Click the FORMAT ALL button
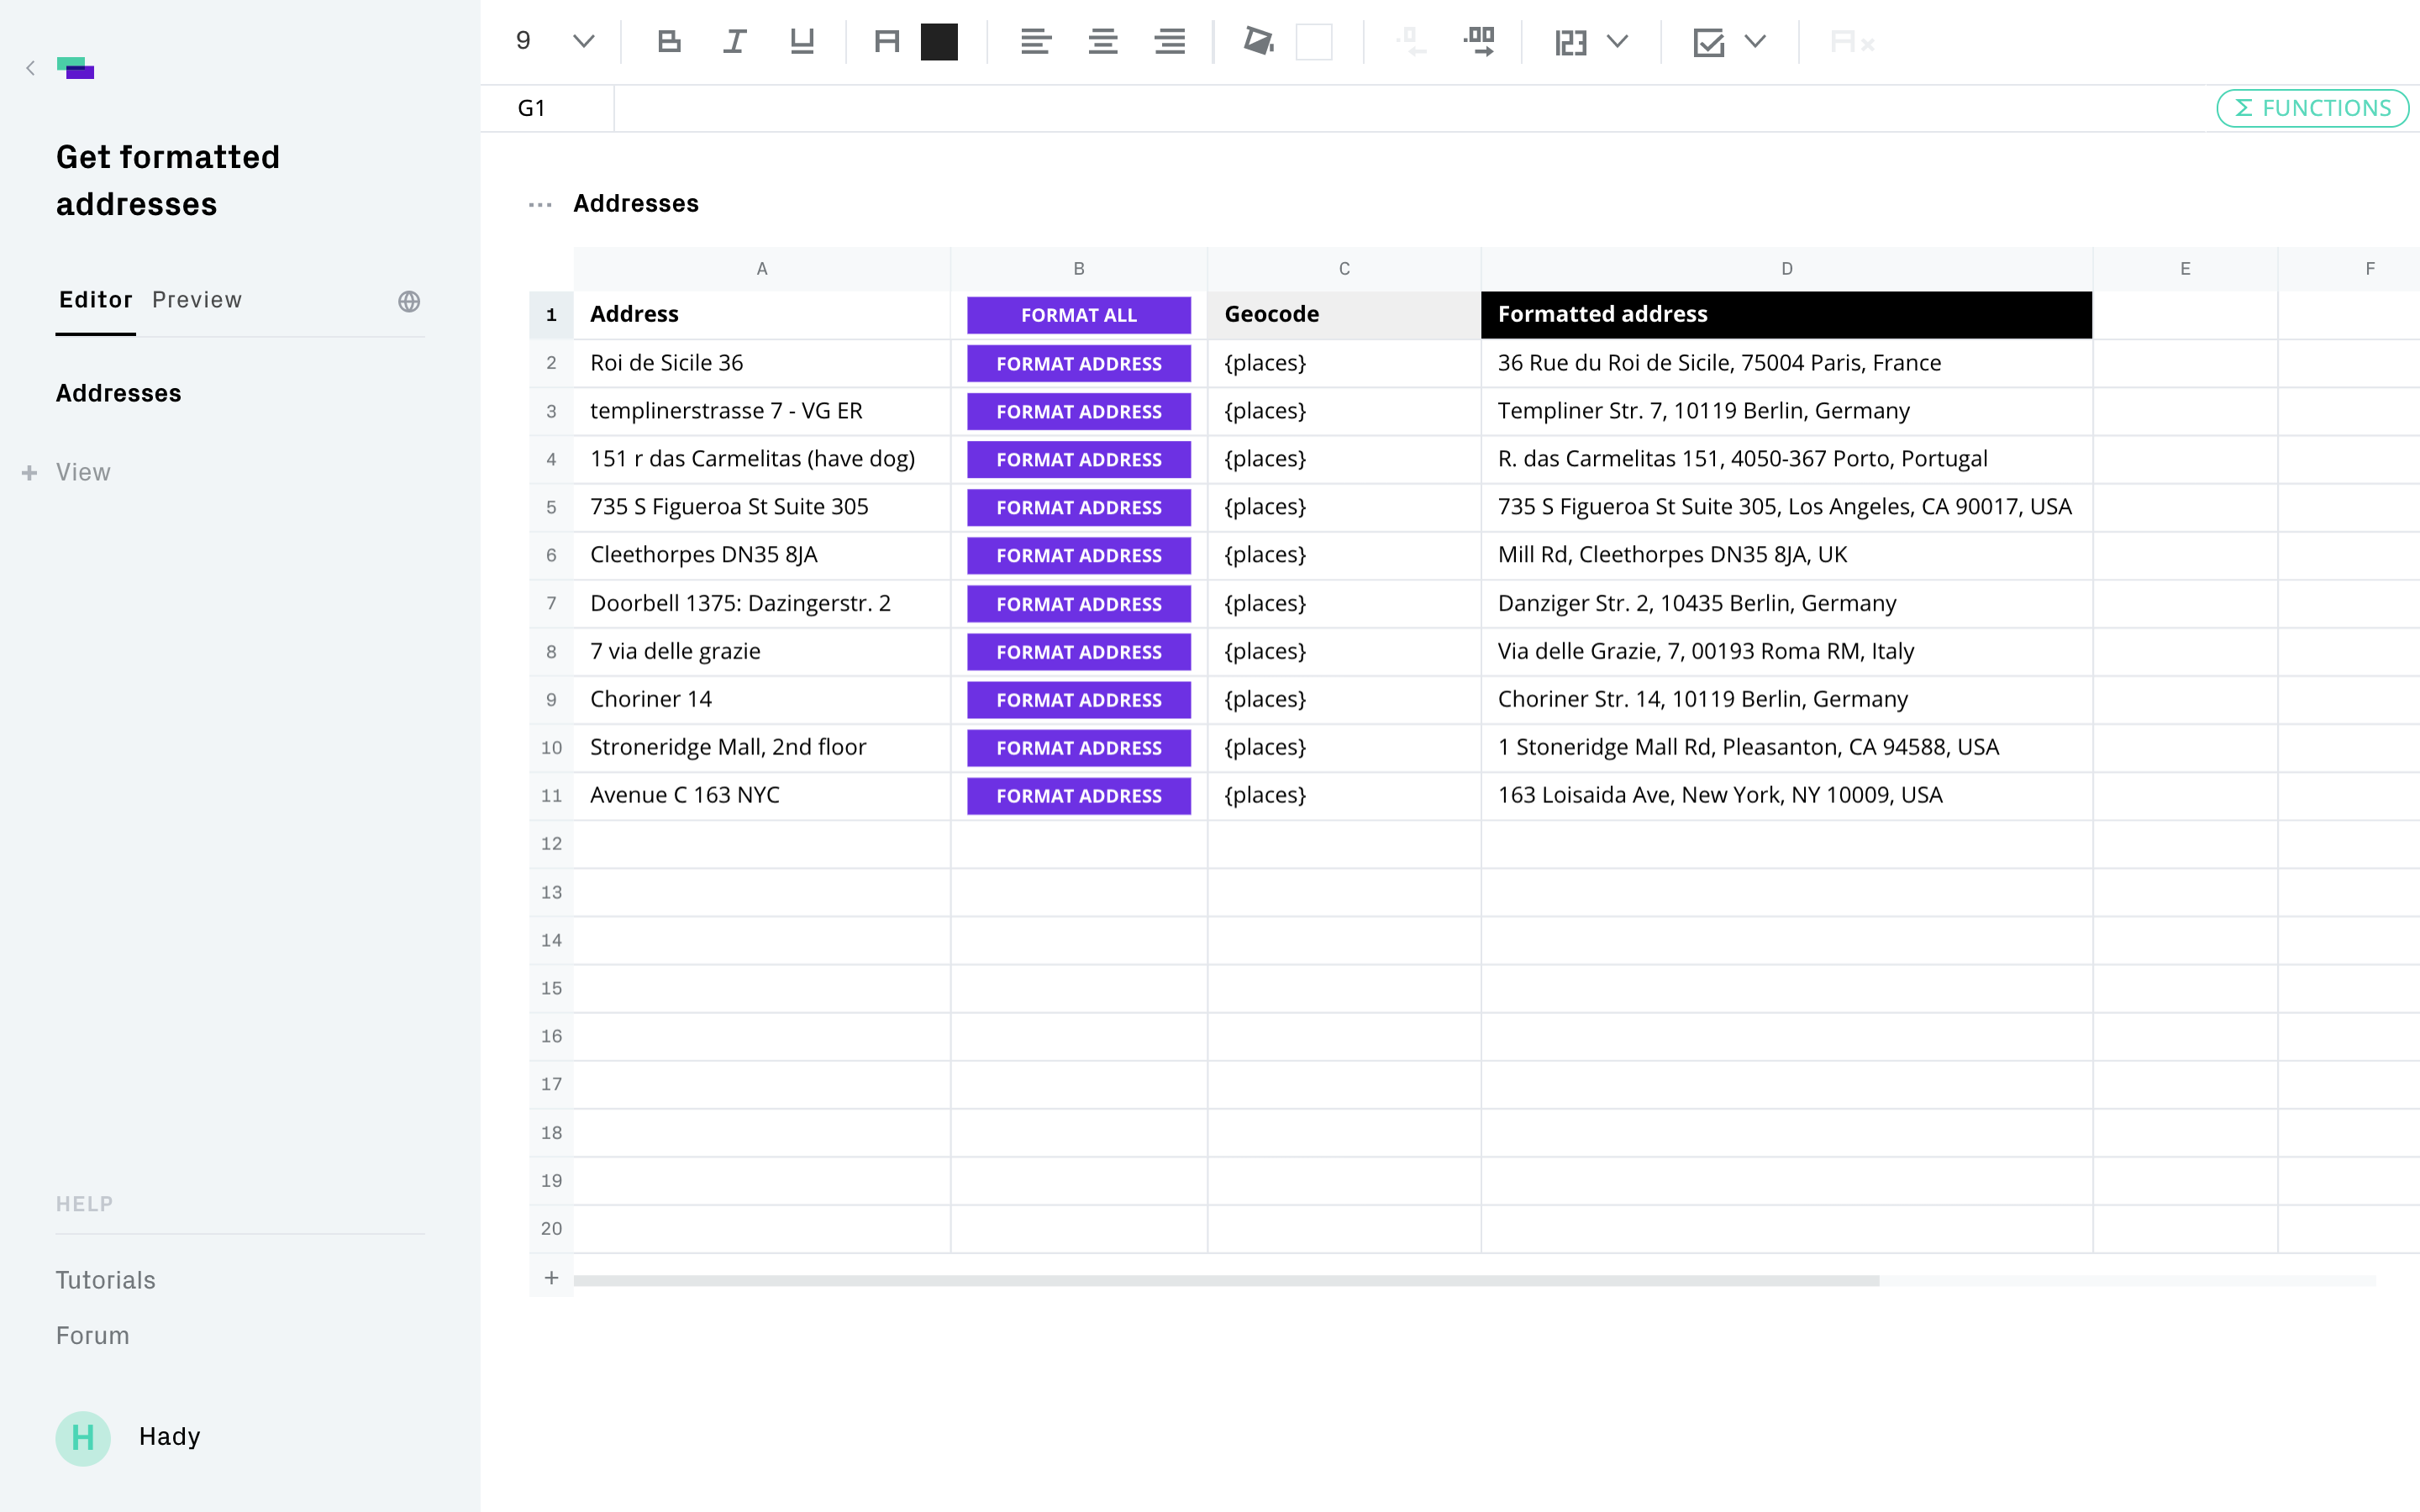Viewport: 2420px width, 1512px height. (1078, 315)
